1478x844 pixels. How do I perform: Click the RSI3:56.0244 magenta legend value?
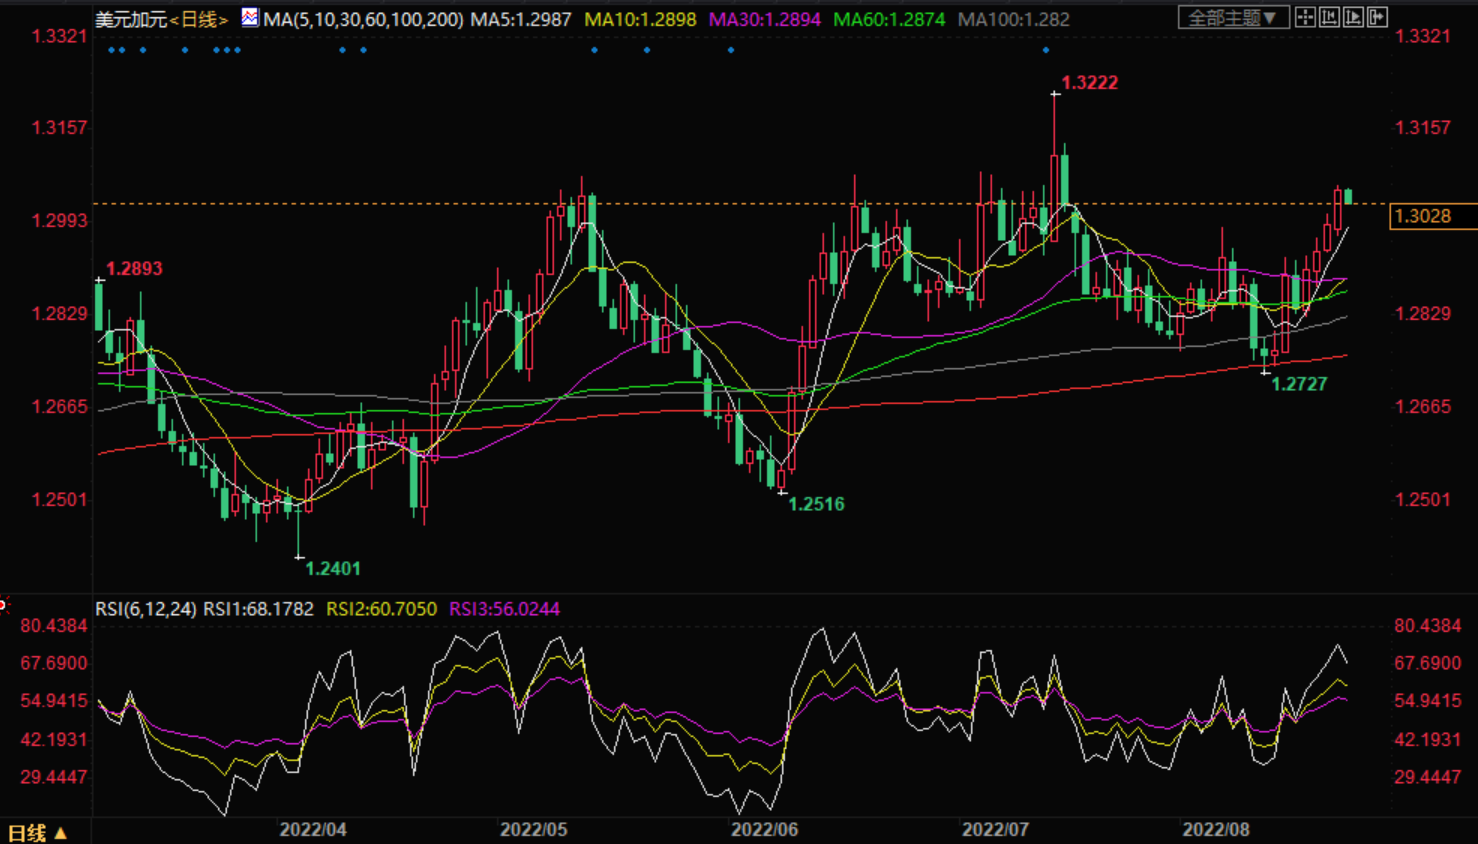click(x=504, y=609)
